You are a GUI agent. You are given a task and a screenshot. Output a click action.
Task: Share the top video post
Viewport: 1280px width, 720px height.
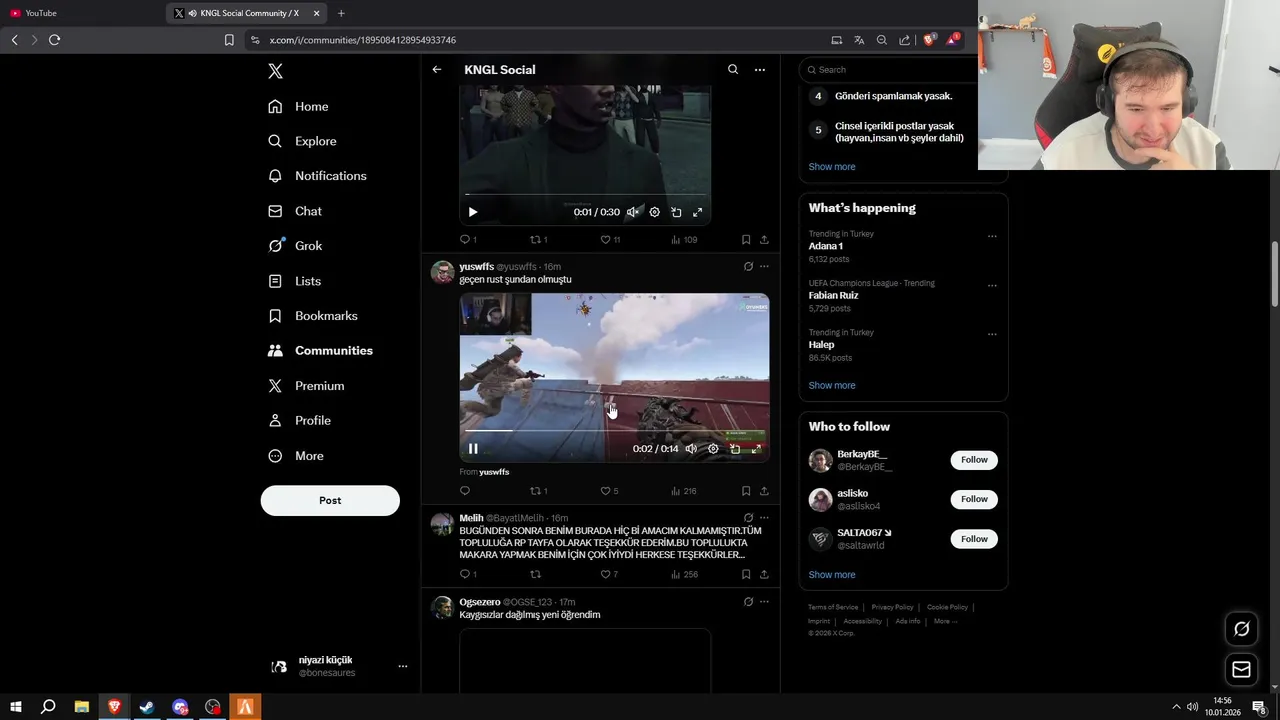(x=764, y=240)
